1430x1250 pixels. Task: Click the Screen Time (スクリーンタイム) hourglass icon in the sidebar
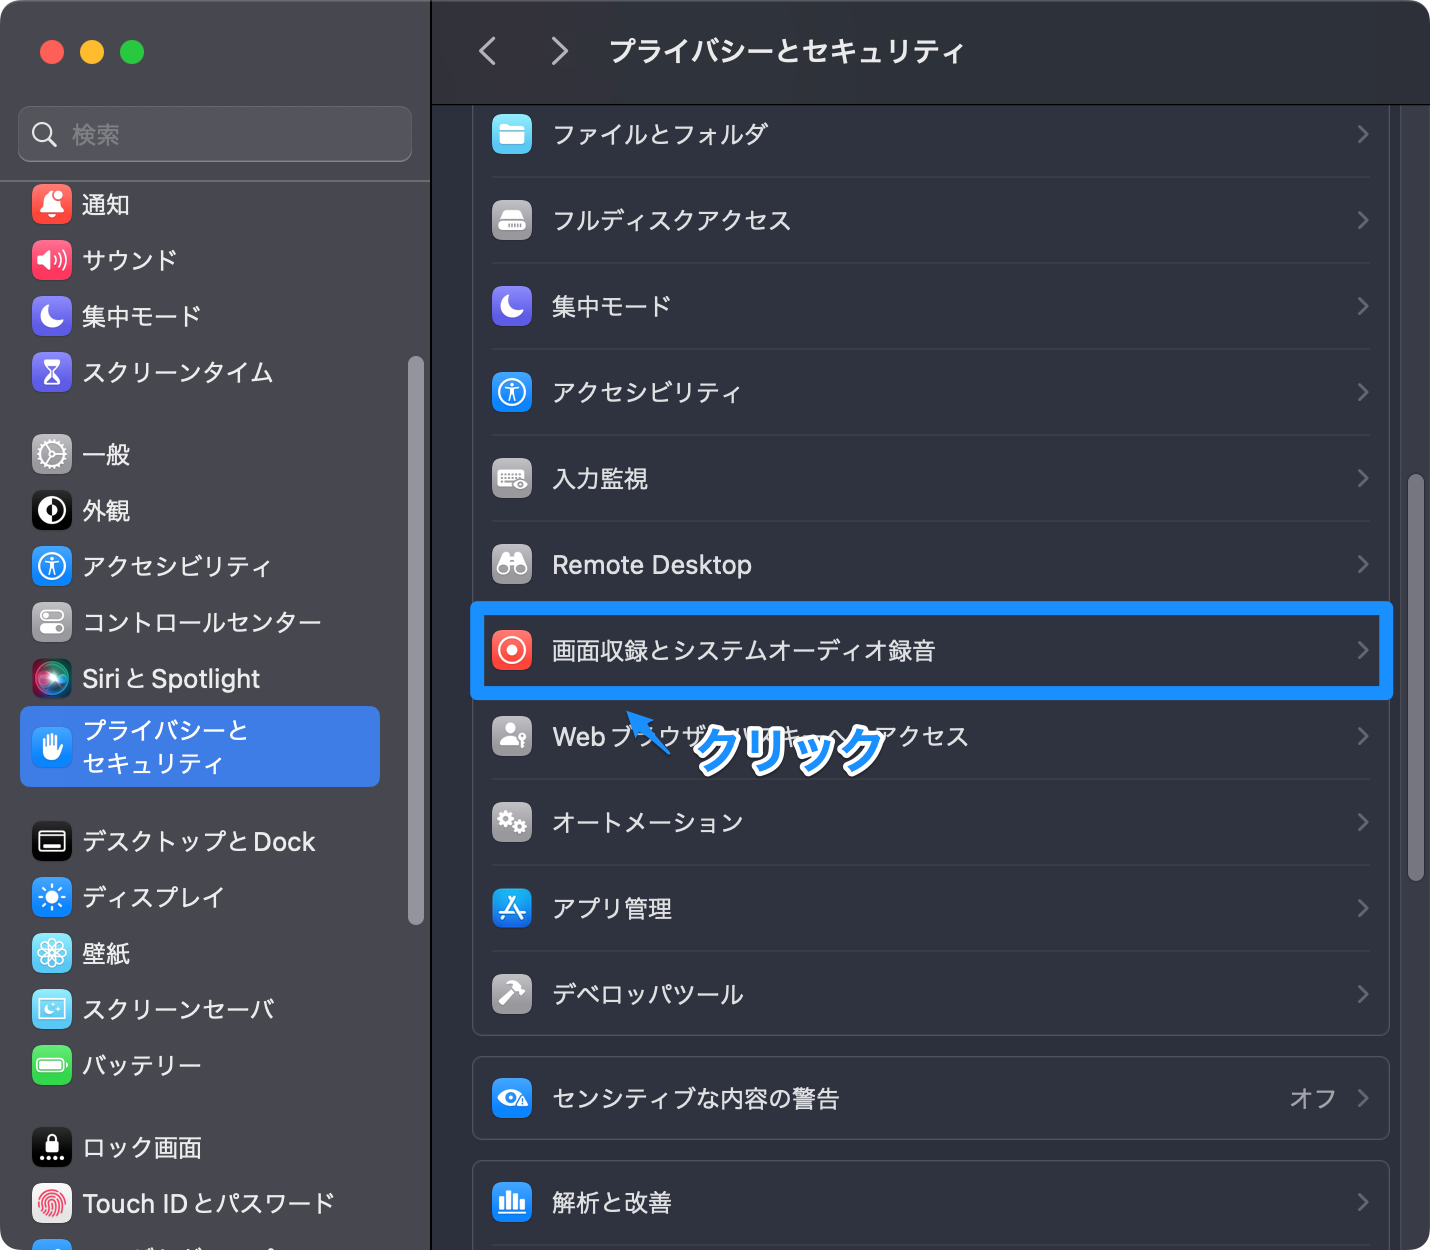[52, 372]
